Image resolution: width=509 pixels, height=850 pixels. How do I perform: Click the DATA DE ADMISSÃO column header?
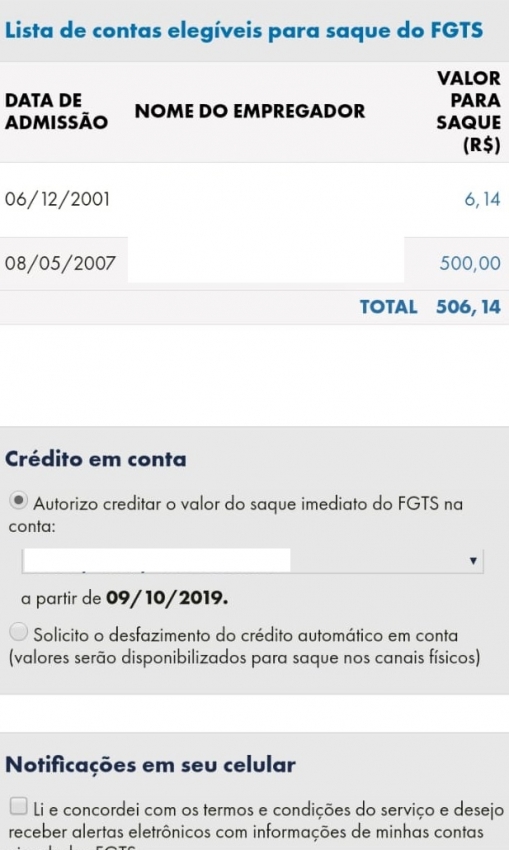pyautogui.click(x=56, y=111)
